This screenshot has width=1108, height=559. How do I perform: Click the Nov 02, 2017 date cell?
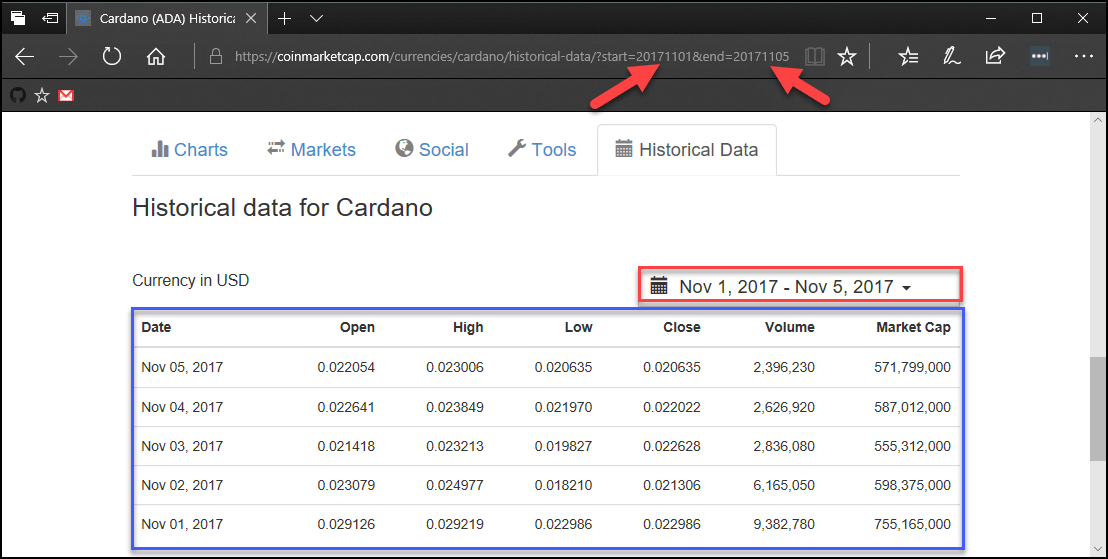coord(182,486)
